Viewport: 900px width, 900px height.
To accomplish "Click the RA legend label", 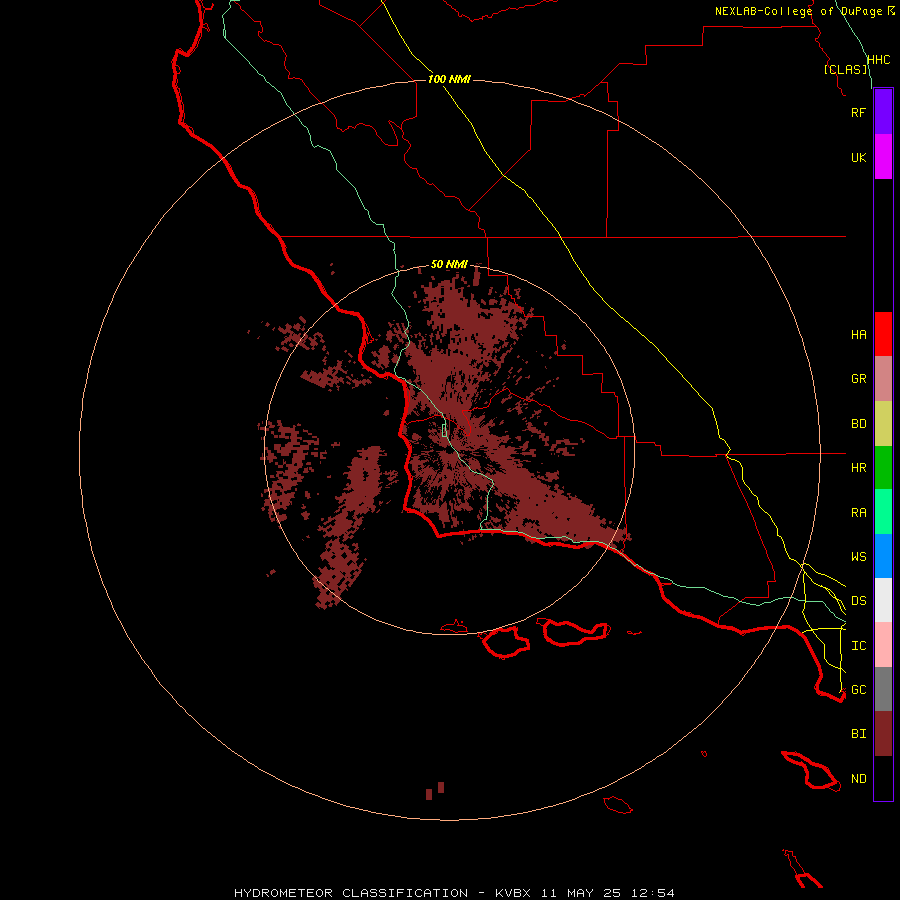I will (858, 513).
